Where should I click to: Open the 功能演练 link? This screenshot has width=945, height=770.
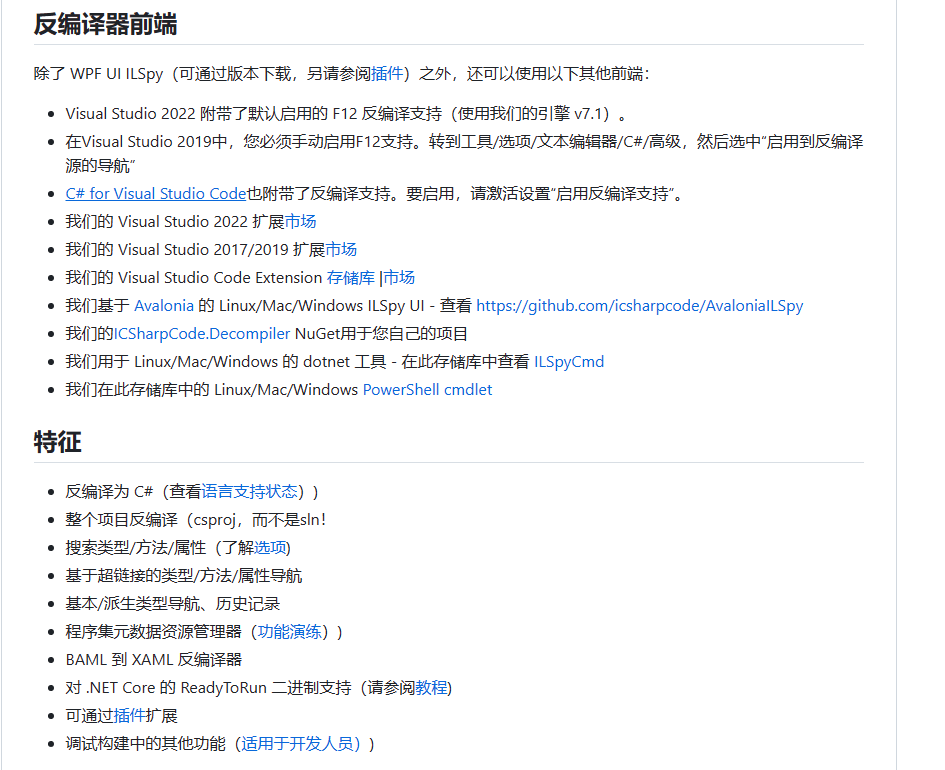pyautogui.click(x=289, y=632)
